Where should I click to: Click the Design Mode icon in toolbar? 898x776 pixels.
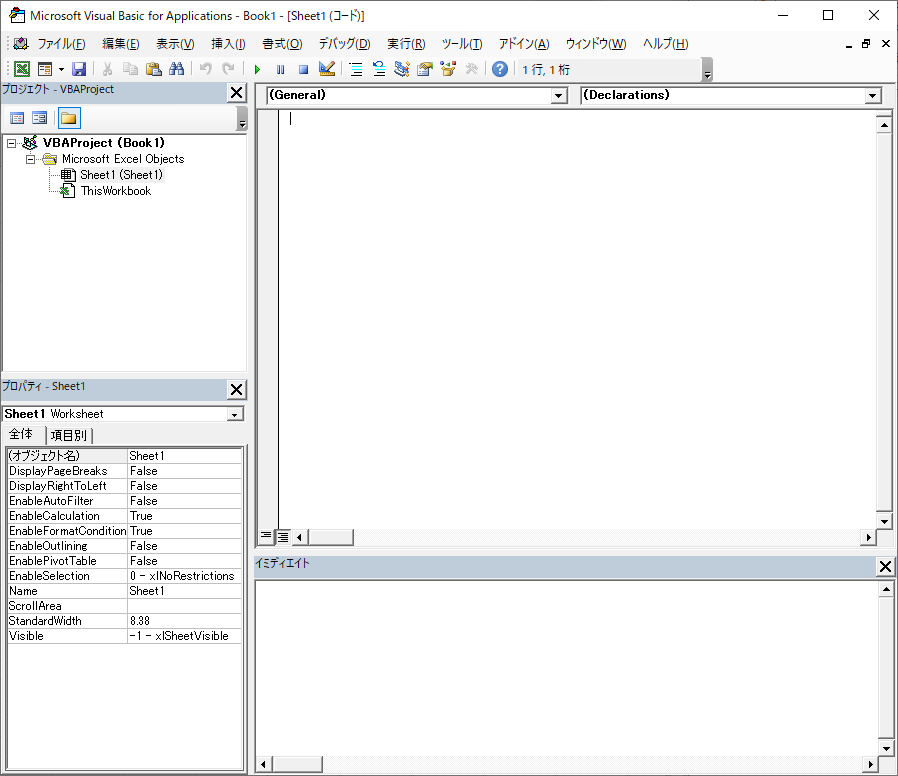[x=327, y=69]
